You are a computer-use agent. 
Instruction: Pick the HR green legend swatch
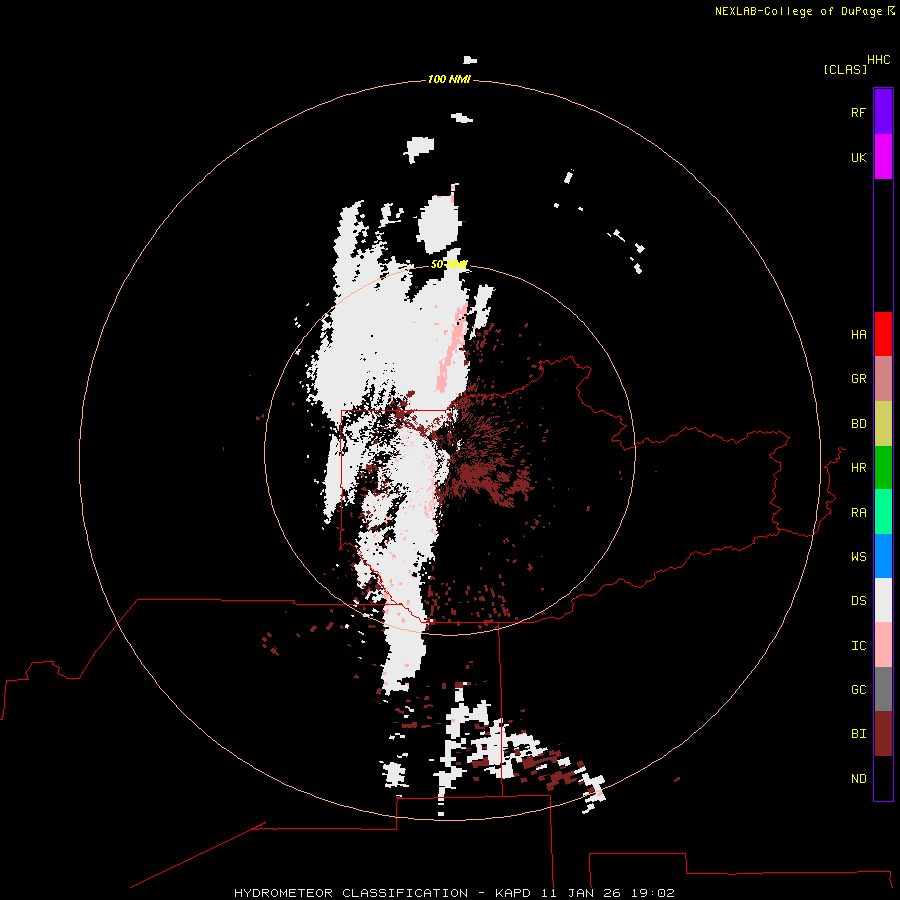tap(883, 468)
